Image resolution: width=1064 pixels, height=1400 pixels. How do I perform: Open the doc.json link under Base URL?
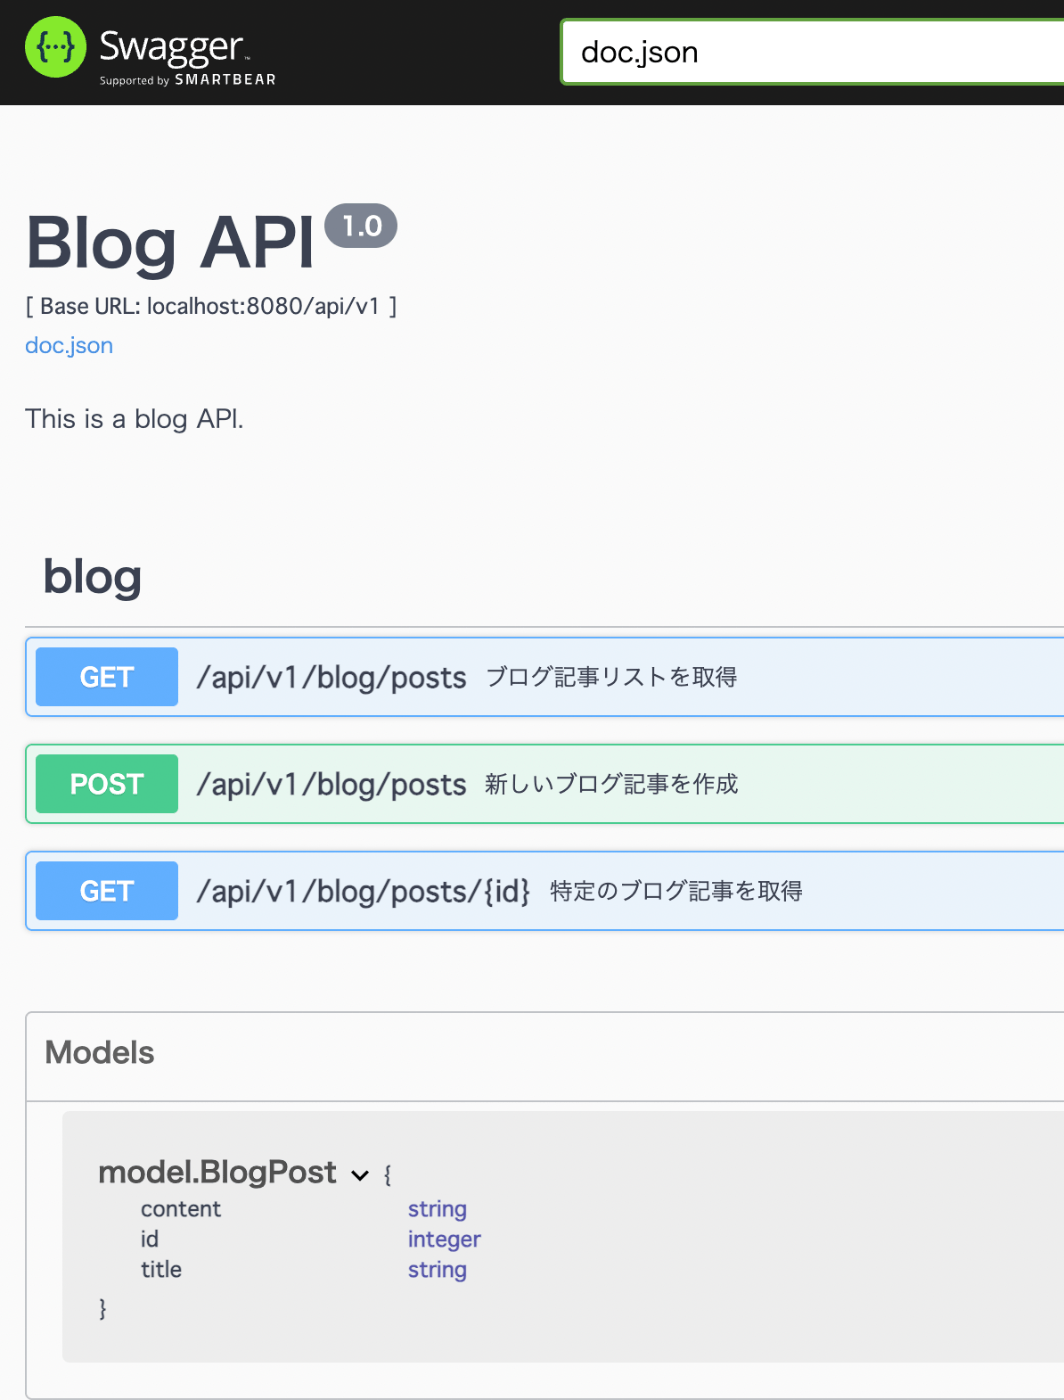[x=69, y=346]
